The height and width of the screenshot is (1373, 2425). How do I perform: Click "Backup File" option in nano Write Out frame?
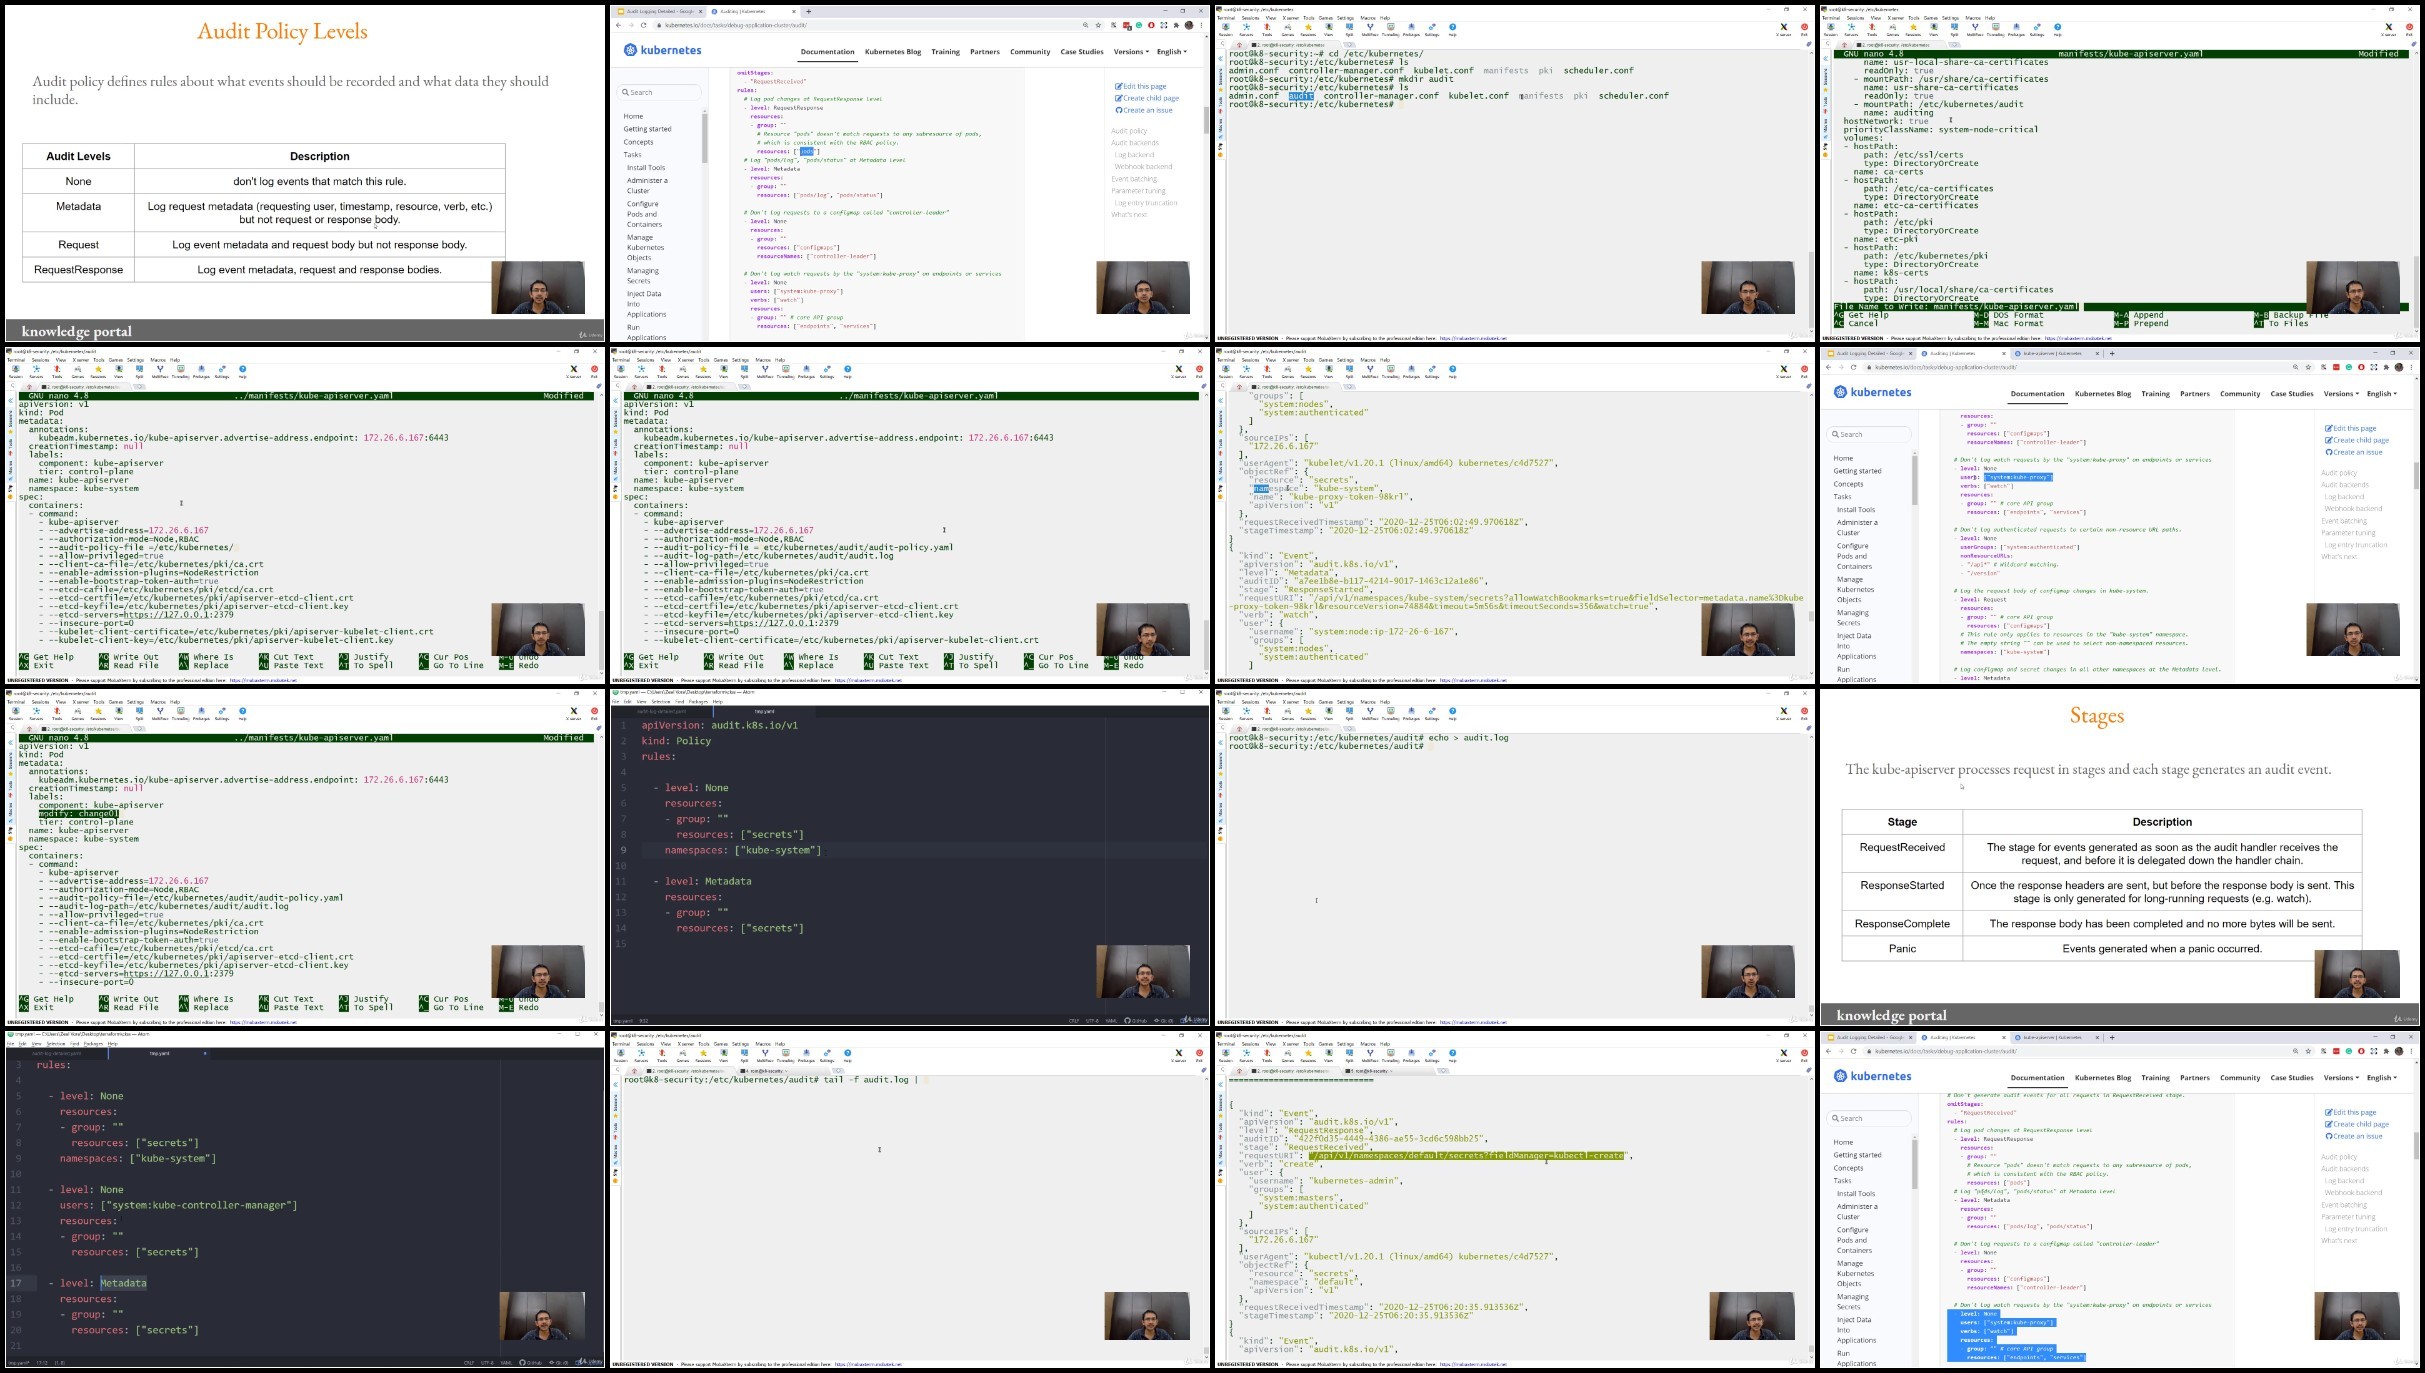pos(2291,315)
